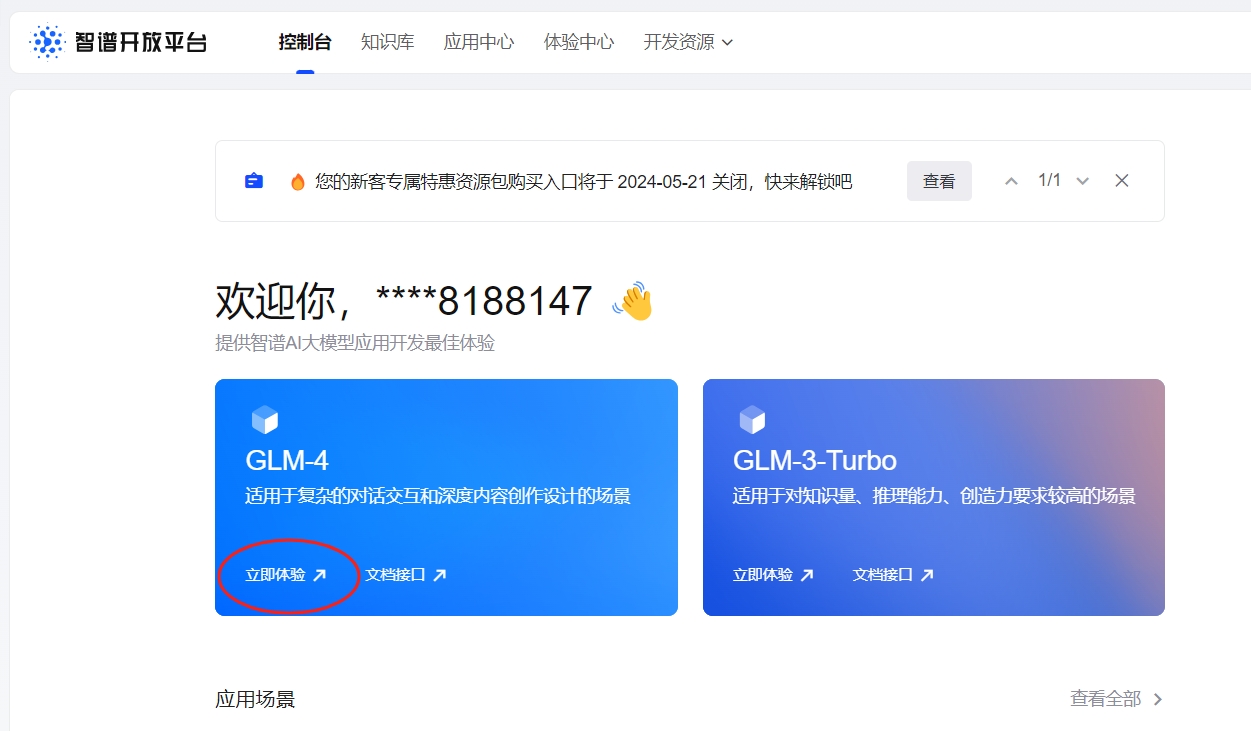
Task: Click the GLM-3-Turbo description 适用于对知识量
Action: pyautogui.click(x=934, y=496)
